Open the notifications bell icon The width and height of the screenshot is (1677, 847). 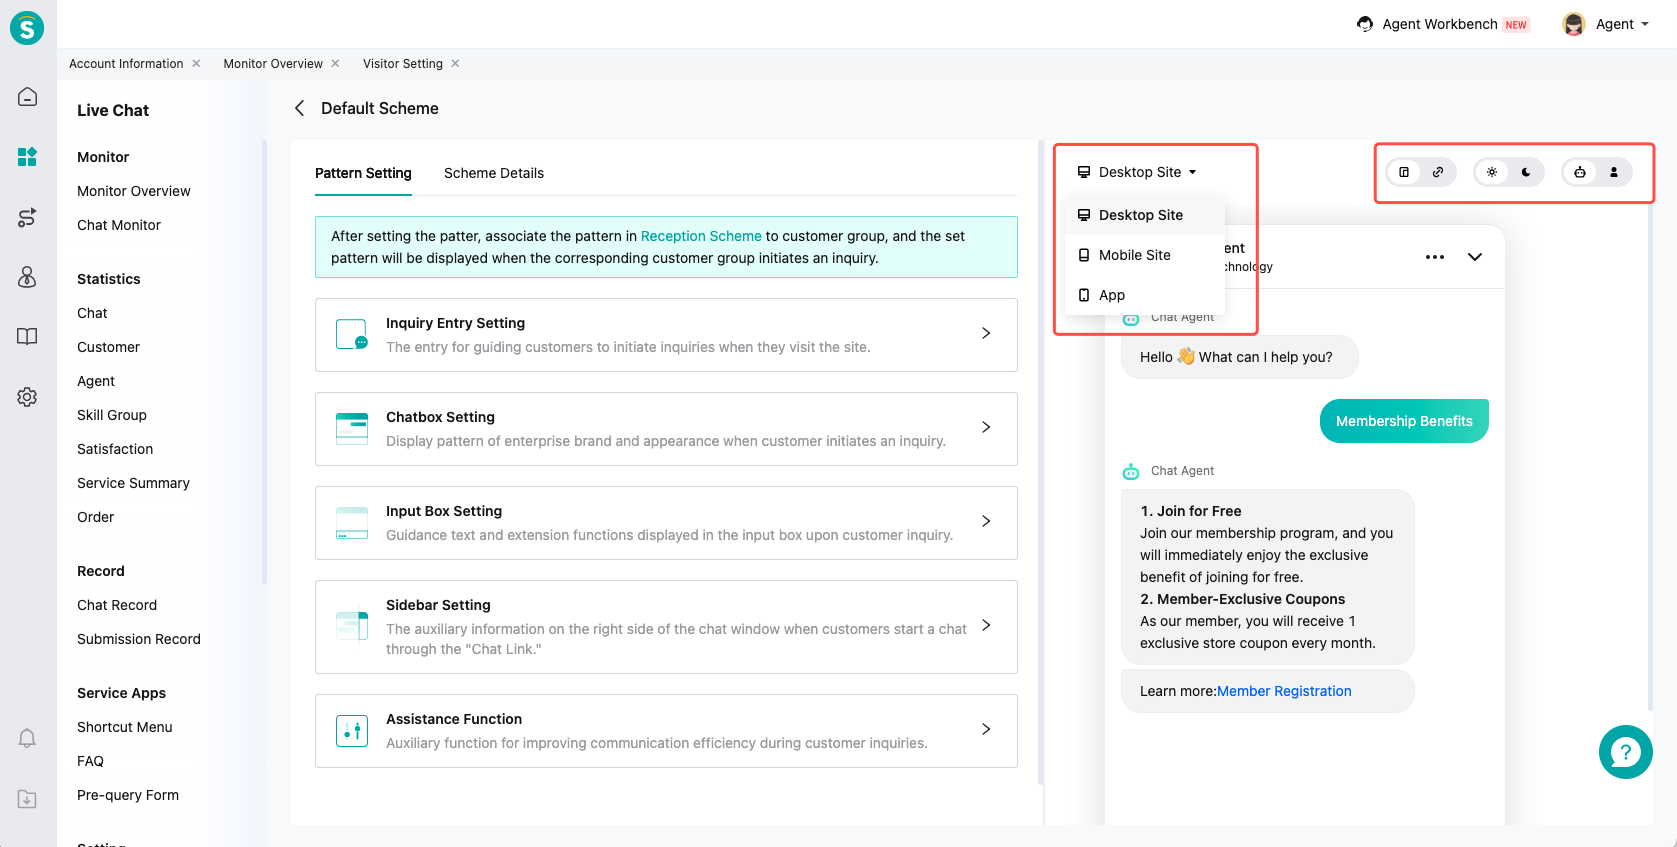tap(27, 739)
